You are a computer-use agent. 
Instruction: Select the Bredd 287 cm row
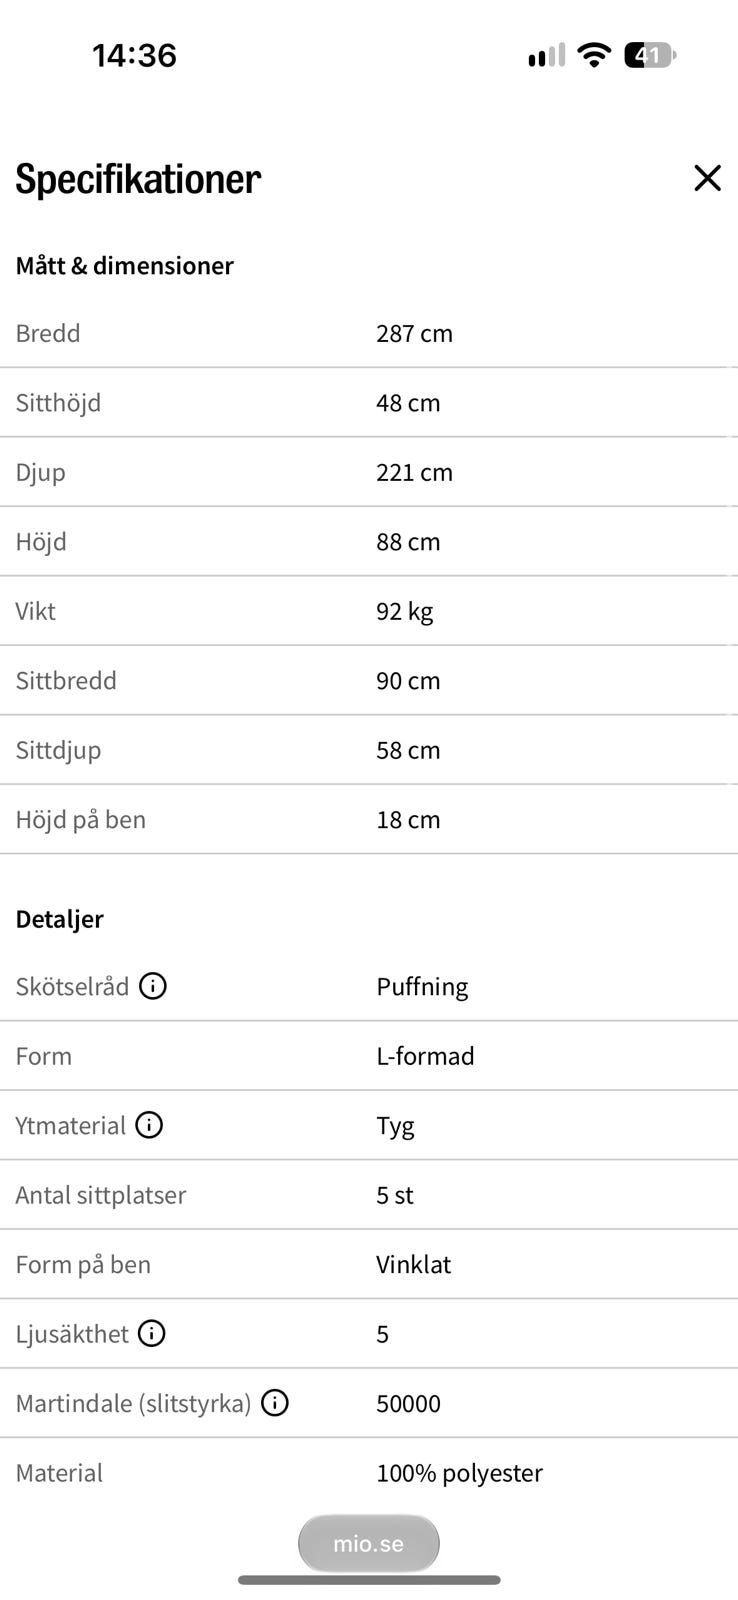[369, 333]
